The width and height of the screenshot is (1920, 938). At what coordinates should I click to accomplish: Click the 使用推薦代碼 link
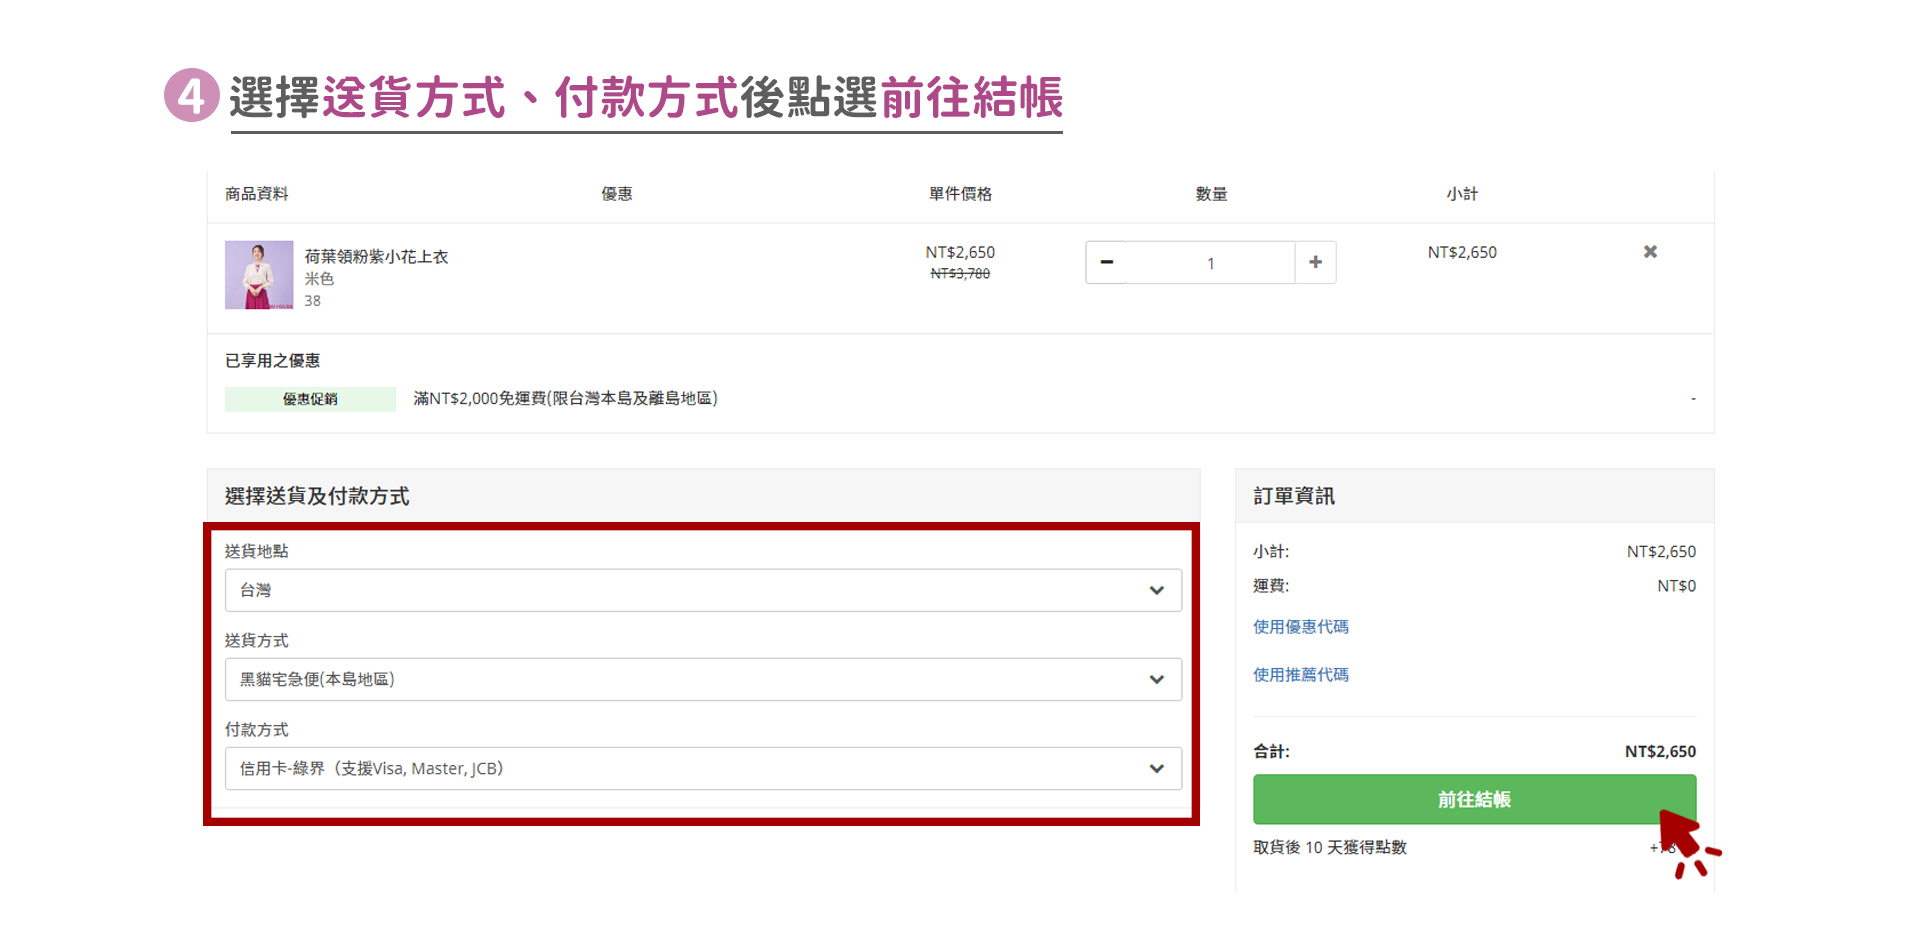pyautogui.click(x=1300, y=675)
